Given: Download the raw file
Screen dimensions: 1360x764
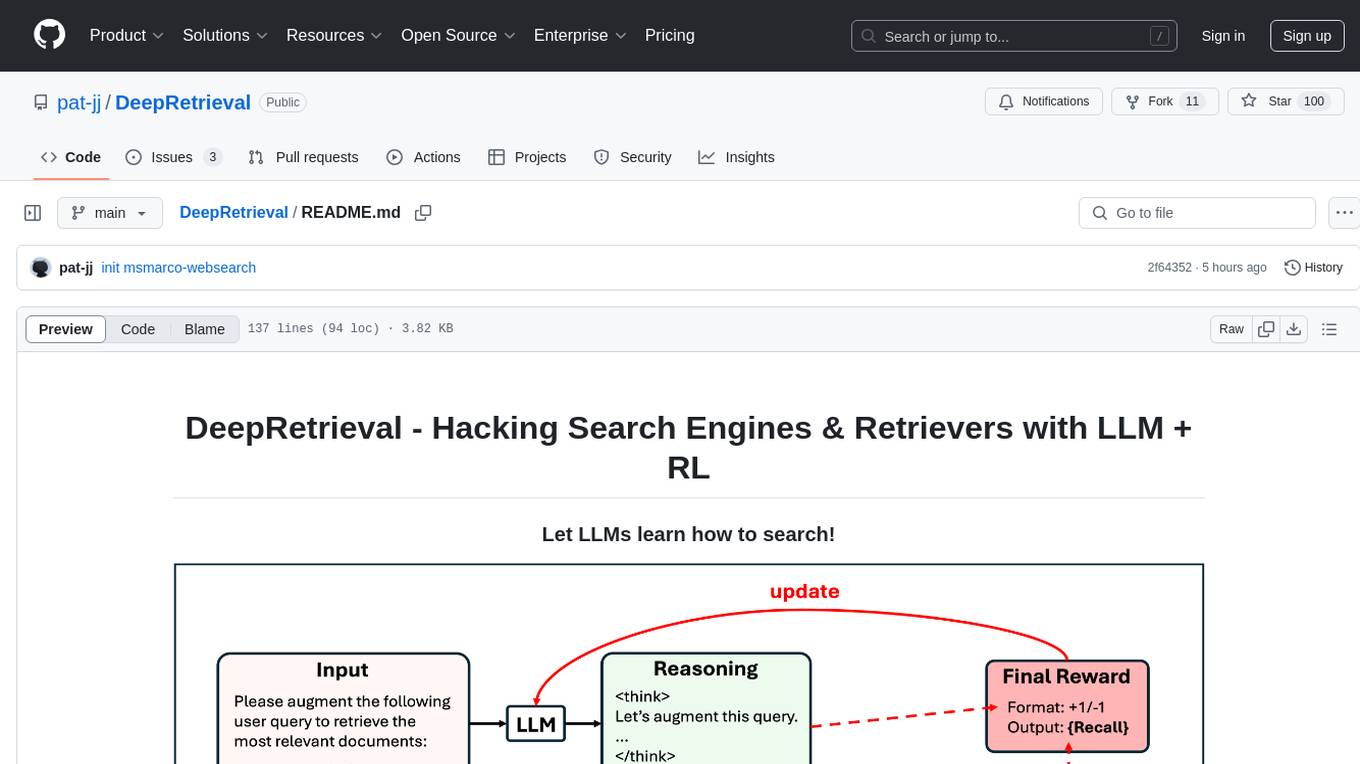Looking at the screenshot, I should 1293,329.
